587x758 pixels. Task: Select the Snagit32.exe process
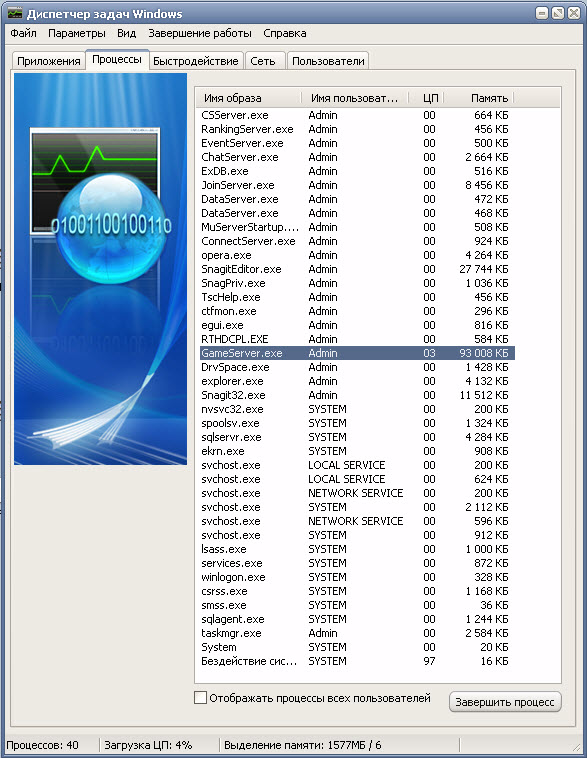tap(357, 395)
